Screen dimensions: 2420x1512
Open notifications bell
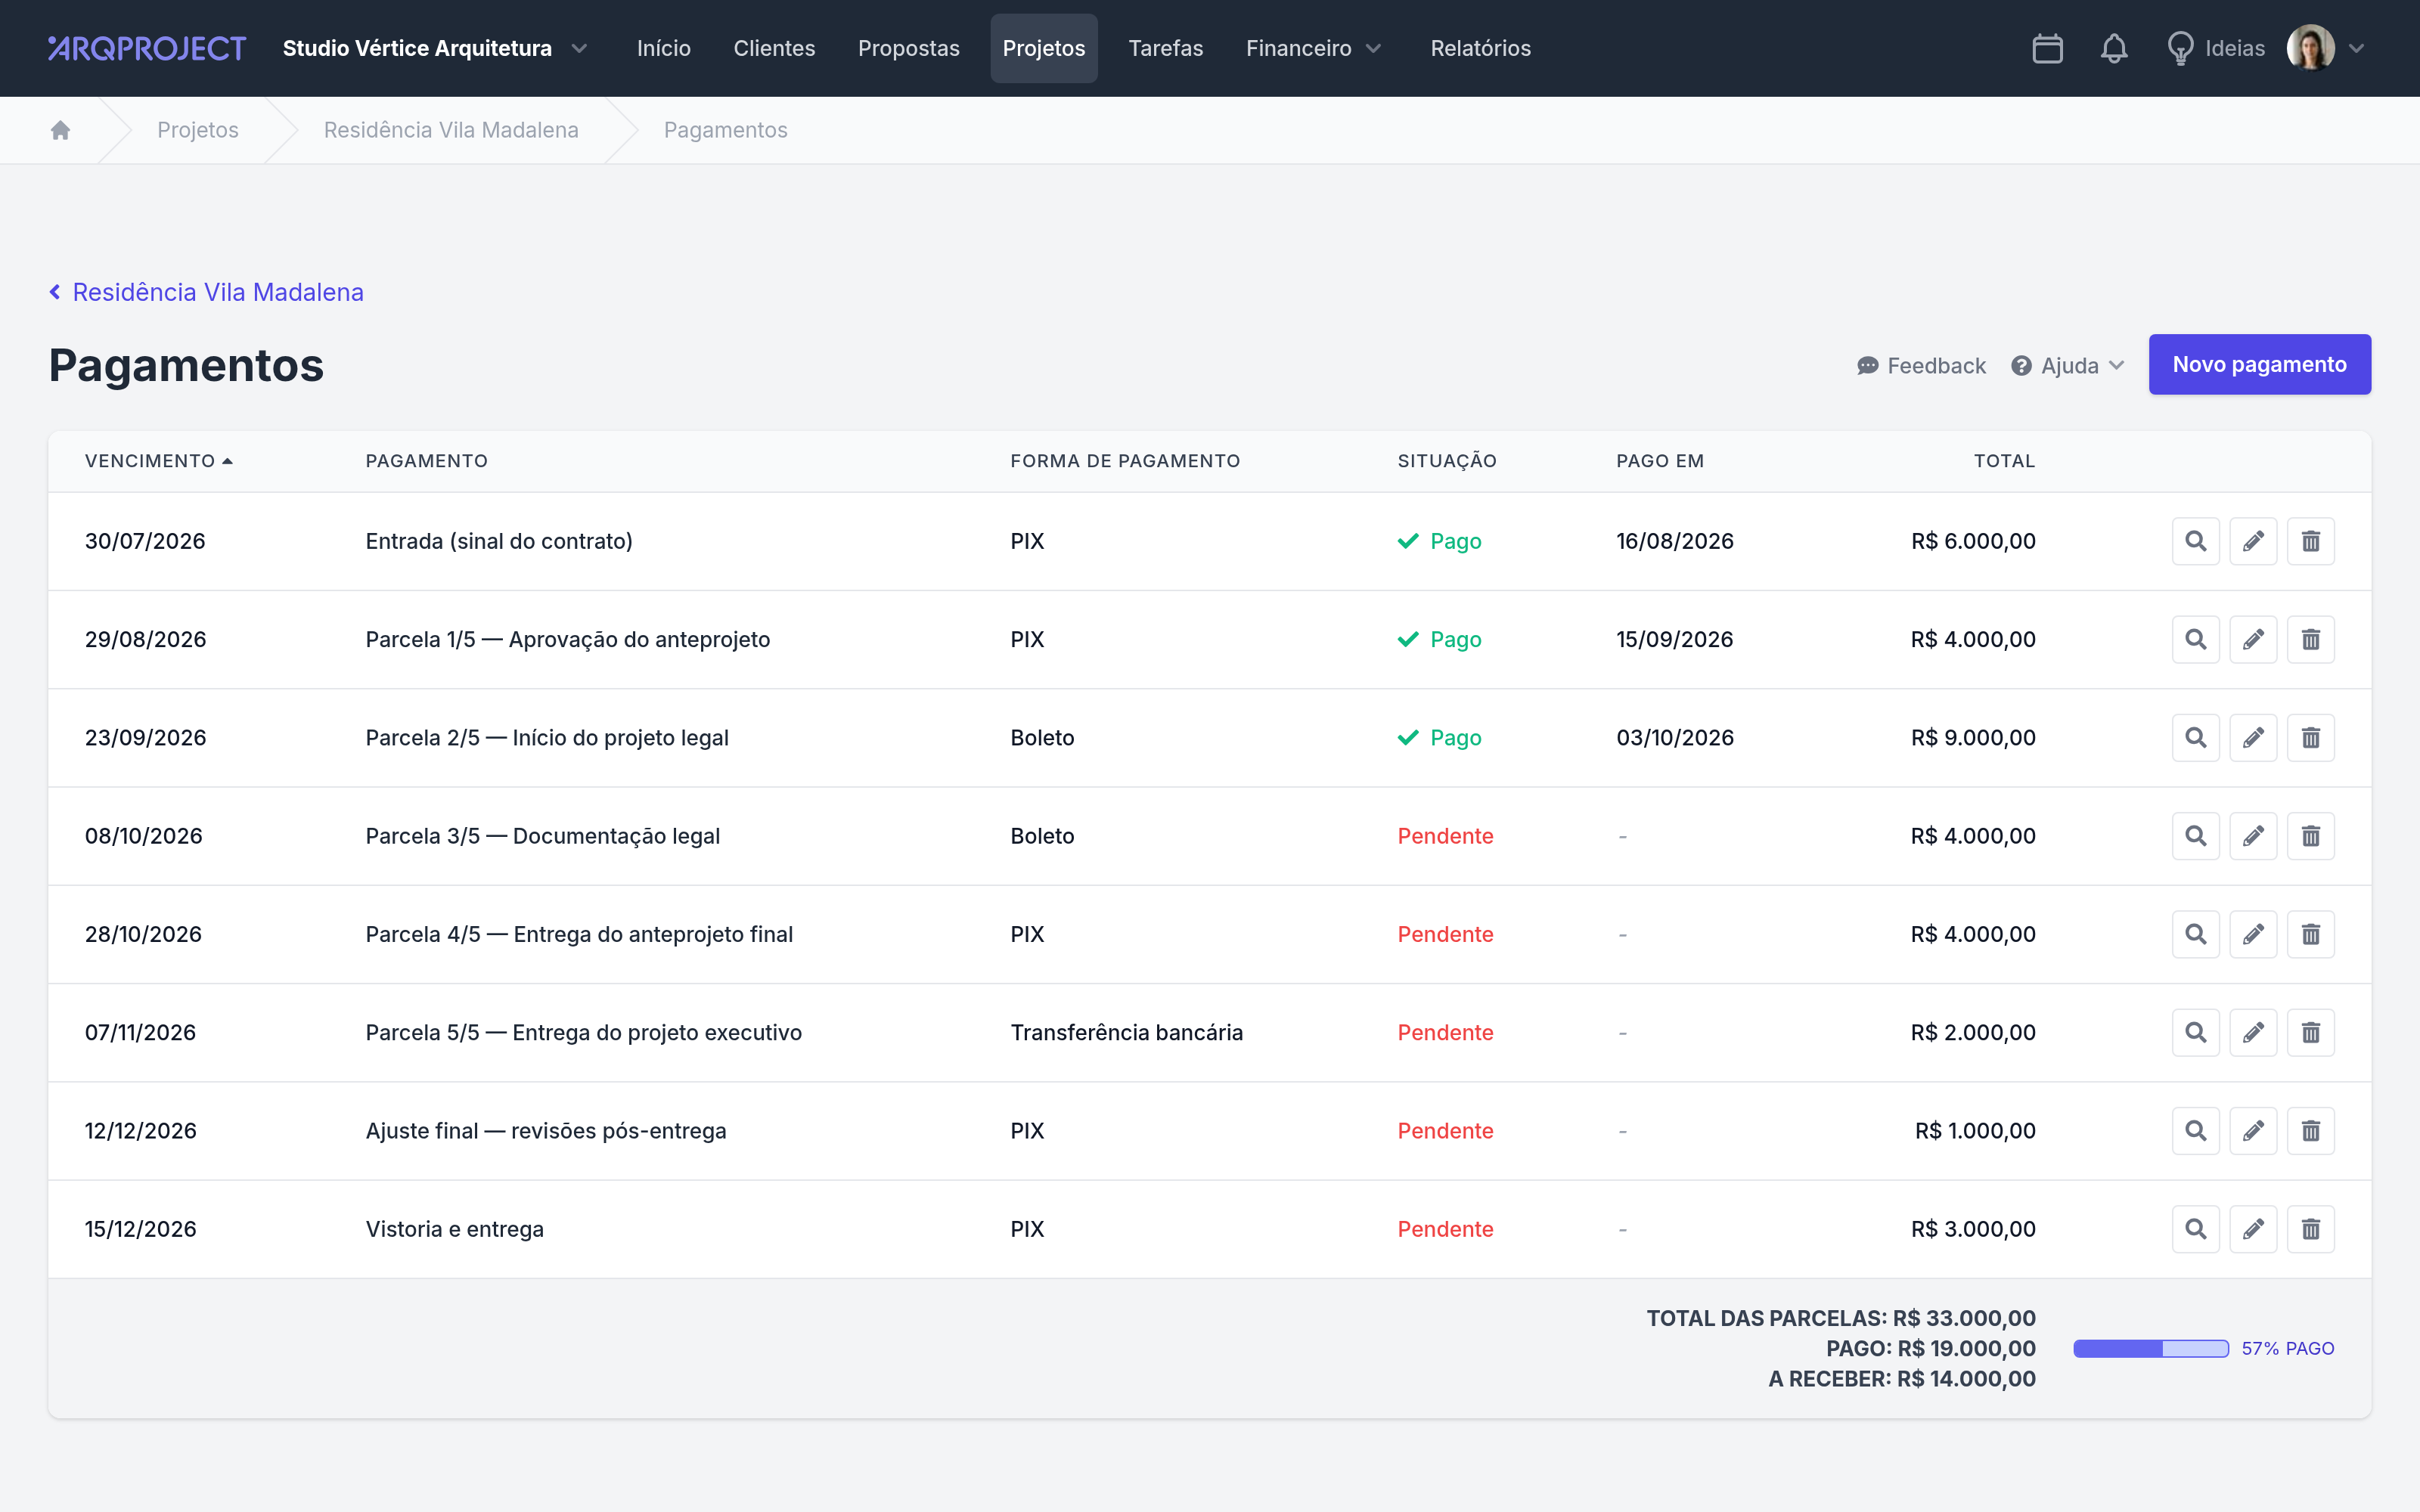point(2113,48)
